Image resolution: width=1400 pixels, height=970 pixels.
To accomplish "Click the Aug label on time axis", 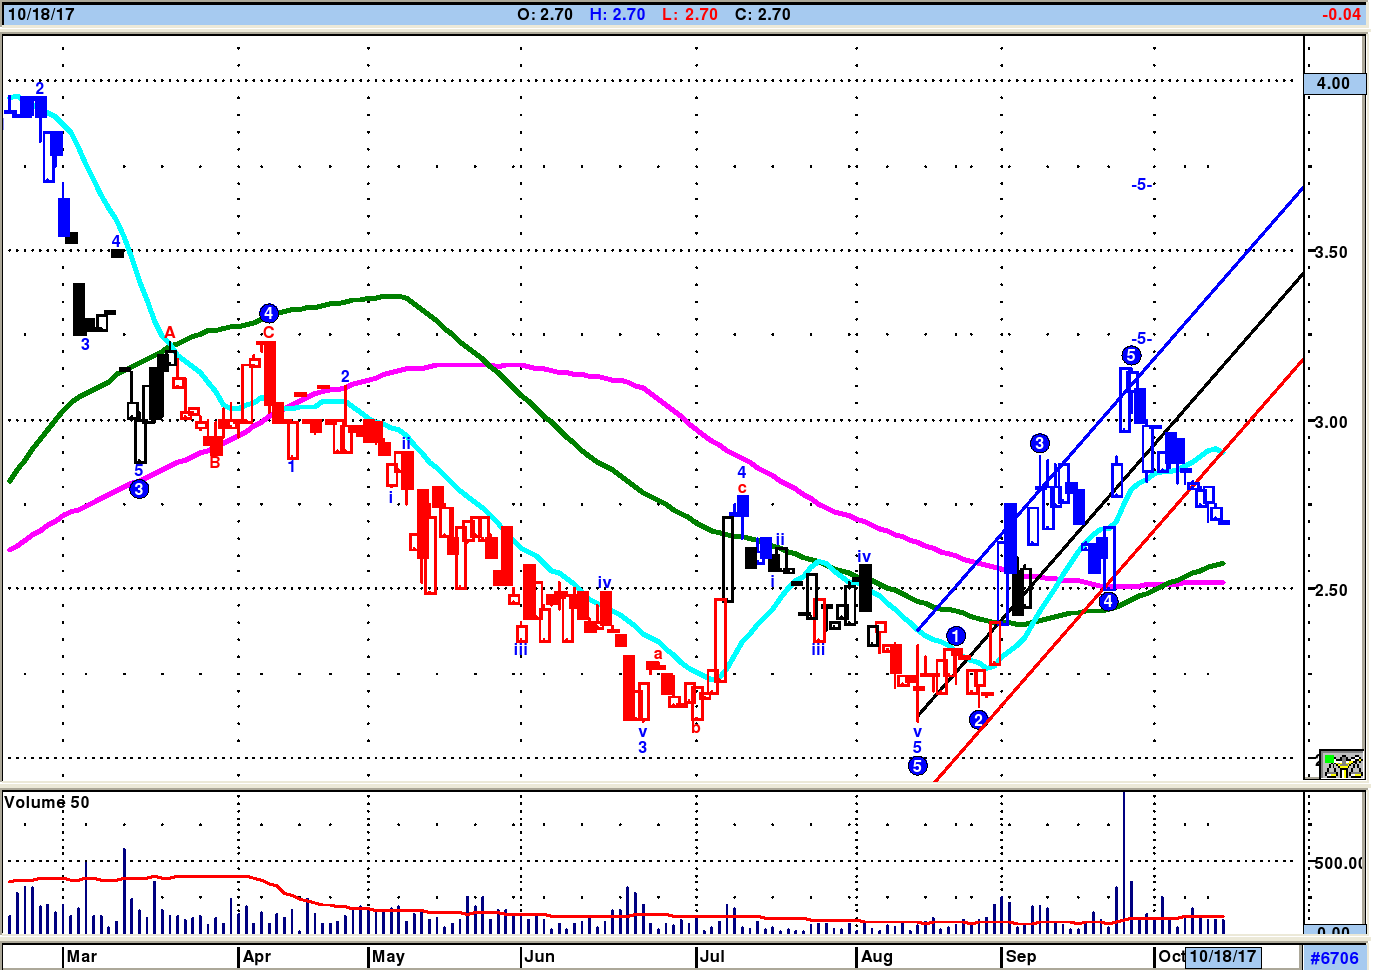I will point(877,956).
